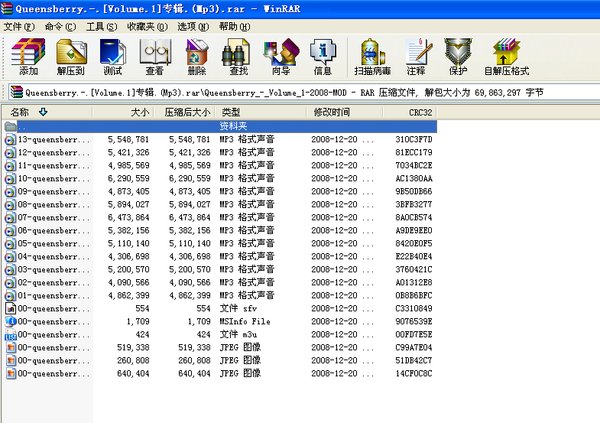
Task: Sort by the CRC32 column header
Action: [x=410, y=112]
